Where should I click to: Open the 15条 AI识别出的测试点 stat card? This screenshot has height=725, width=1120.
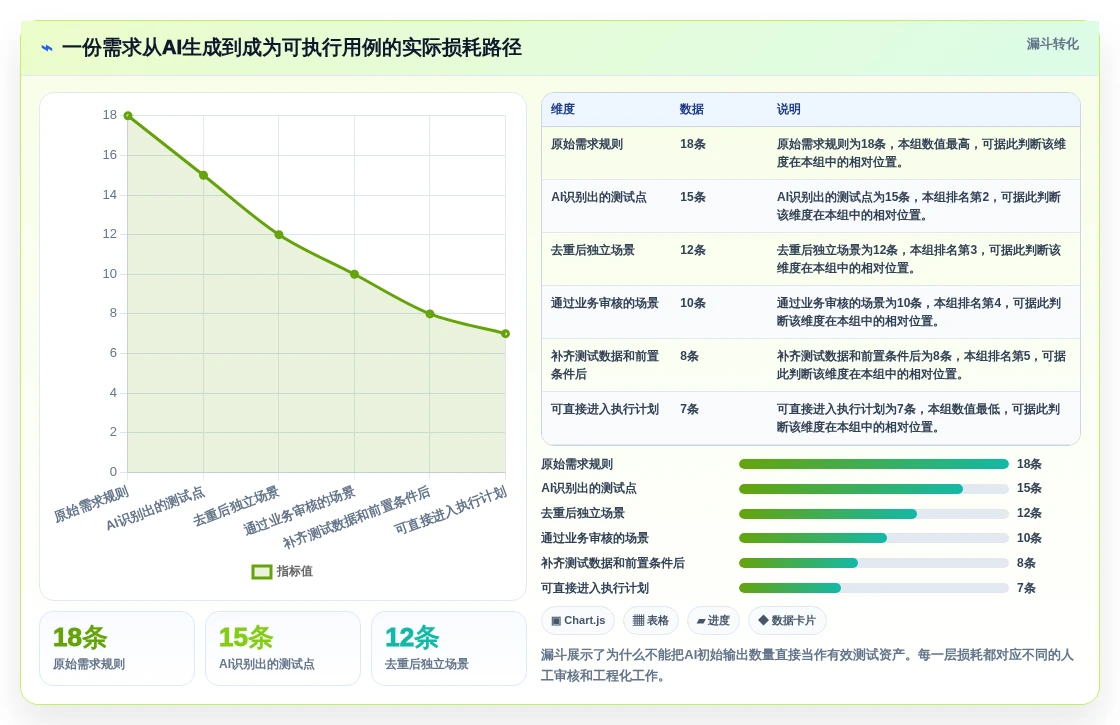[283, 649]
